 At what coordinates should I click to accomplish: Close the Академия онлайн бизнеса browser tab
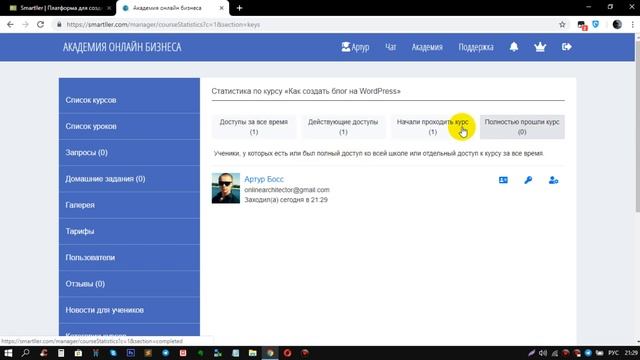(x=222, y=8)
